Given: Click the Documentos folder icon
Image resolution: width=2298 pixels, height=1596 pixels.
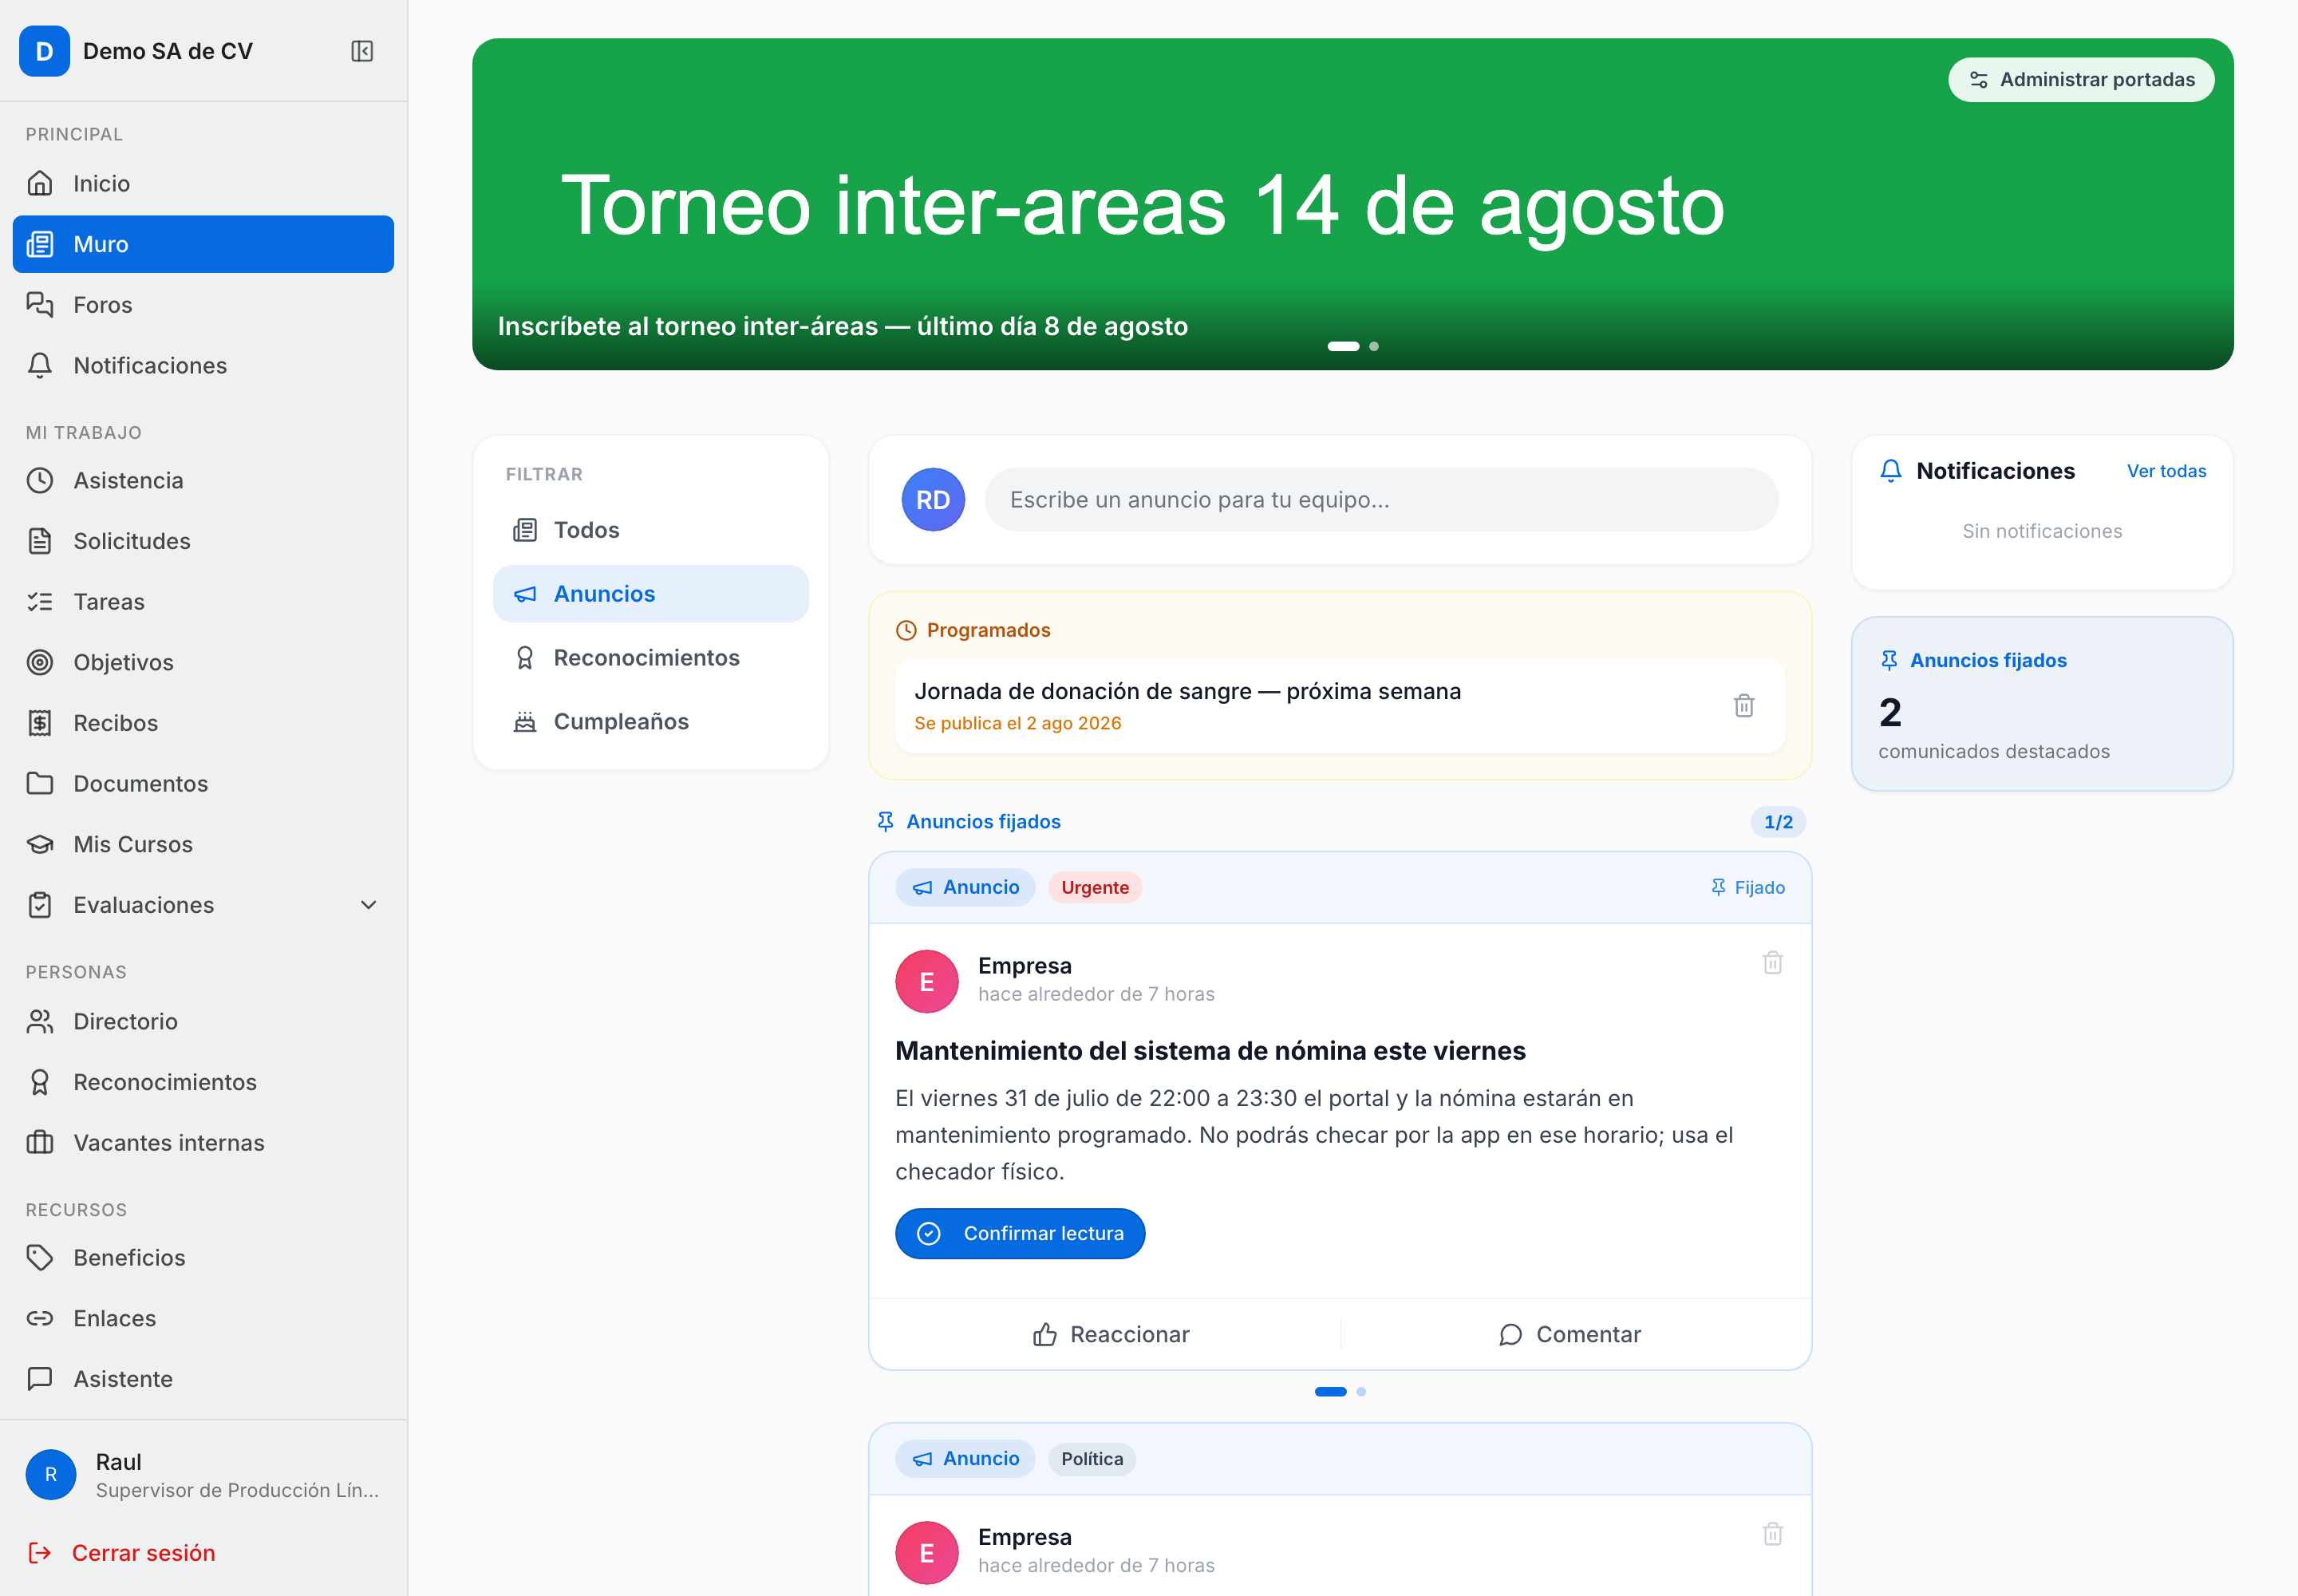Looking at the screenshot, I should click(x=40, y=783).
